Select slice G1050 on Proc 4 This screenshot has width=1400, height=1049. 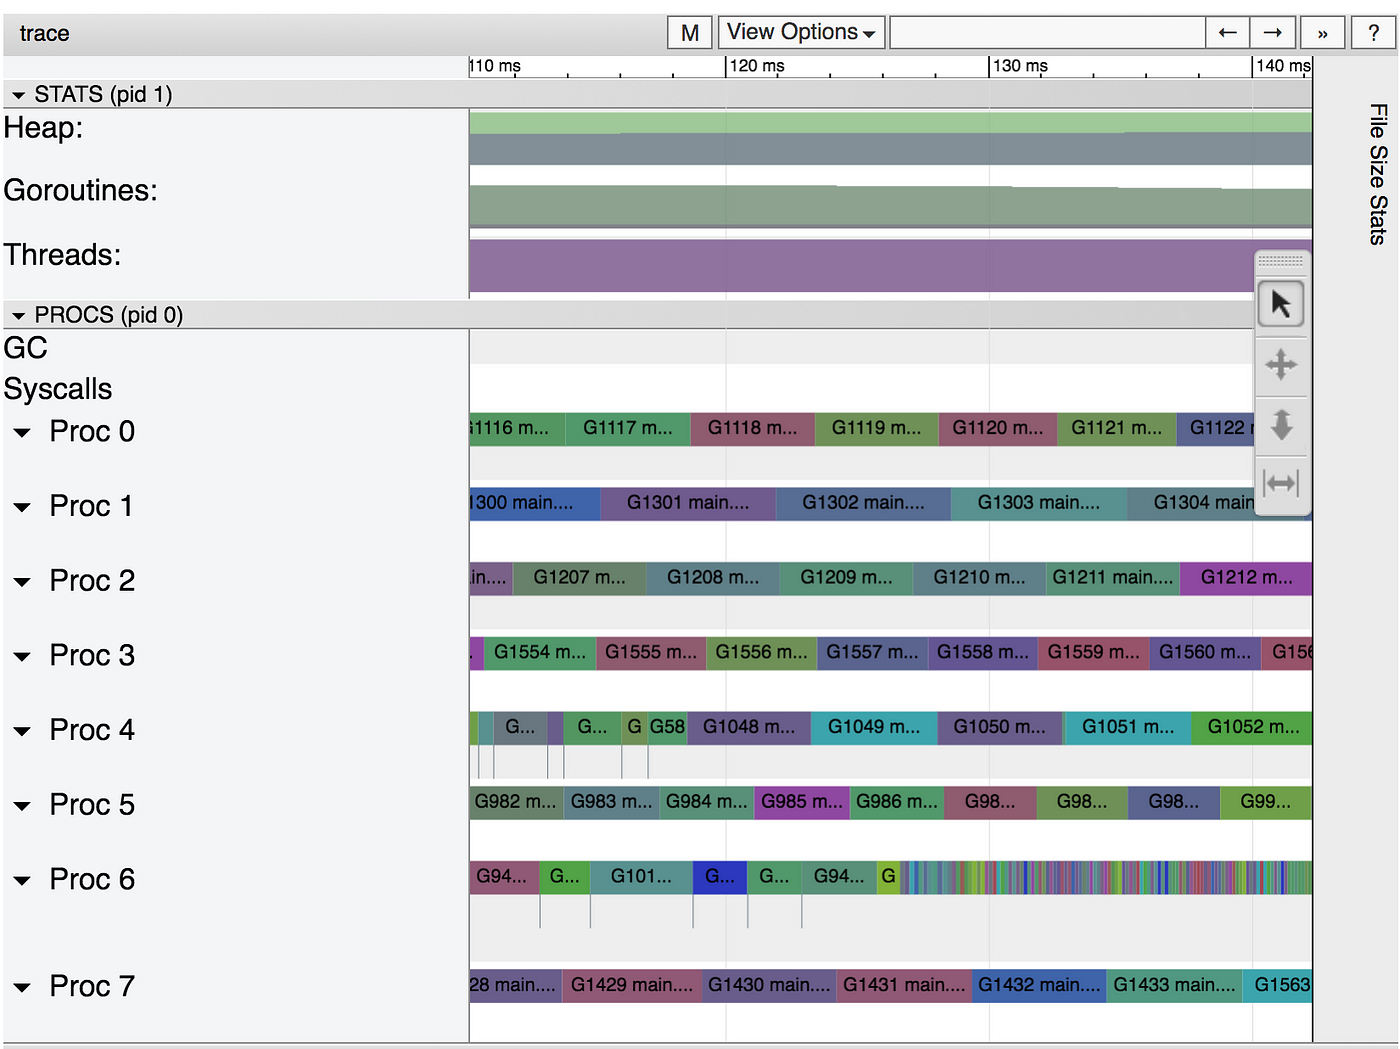(1000, 727)
